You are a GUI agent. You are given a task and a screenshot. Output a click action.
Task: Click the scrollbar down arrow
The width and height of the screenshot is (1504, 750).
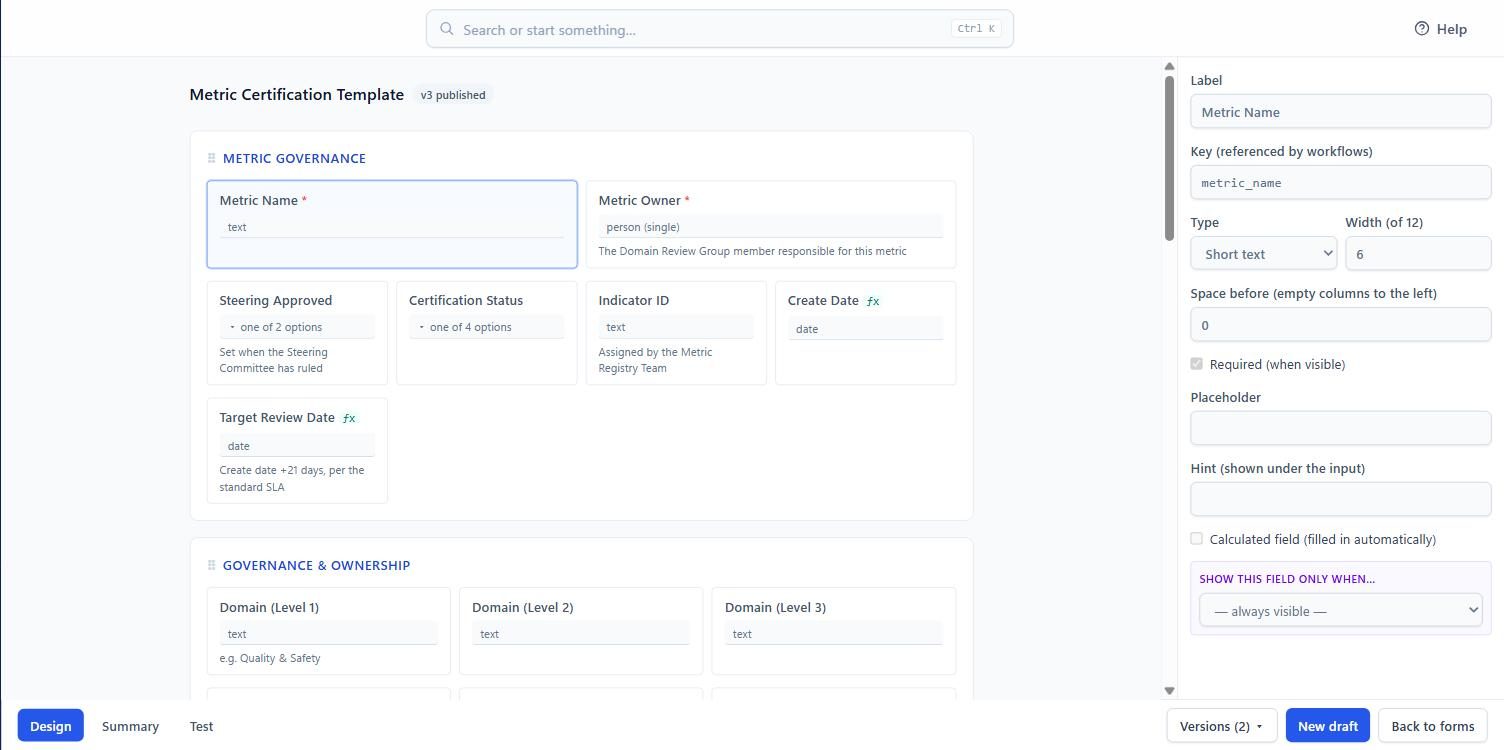point(1169,691)
